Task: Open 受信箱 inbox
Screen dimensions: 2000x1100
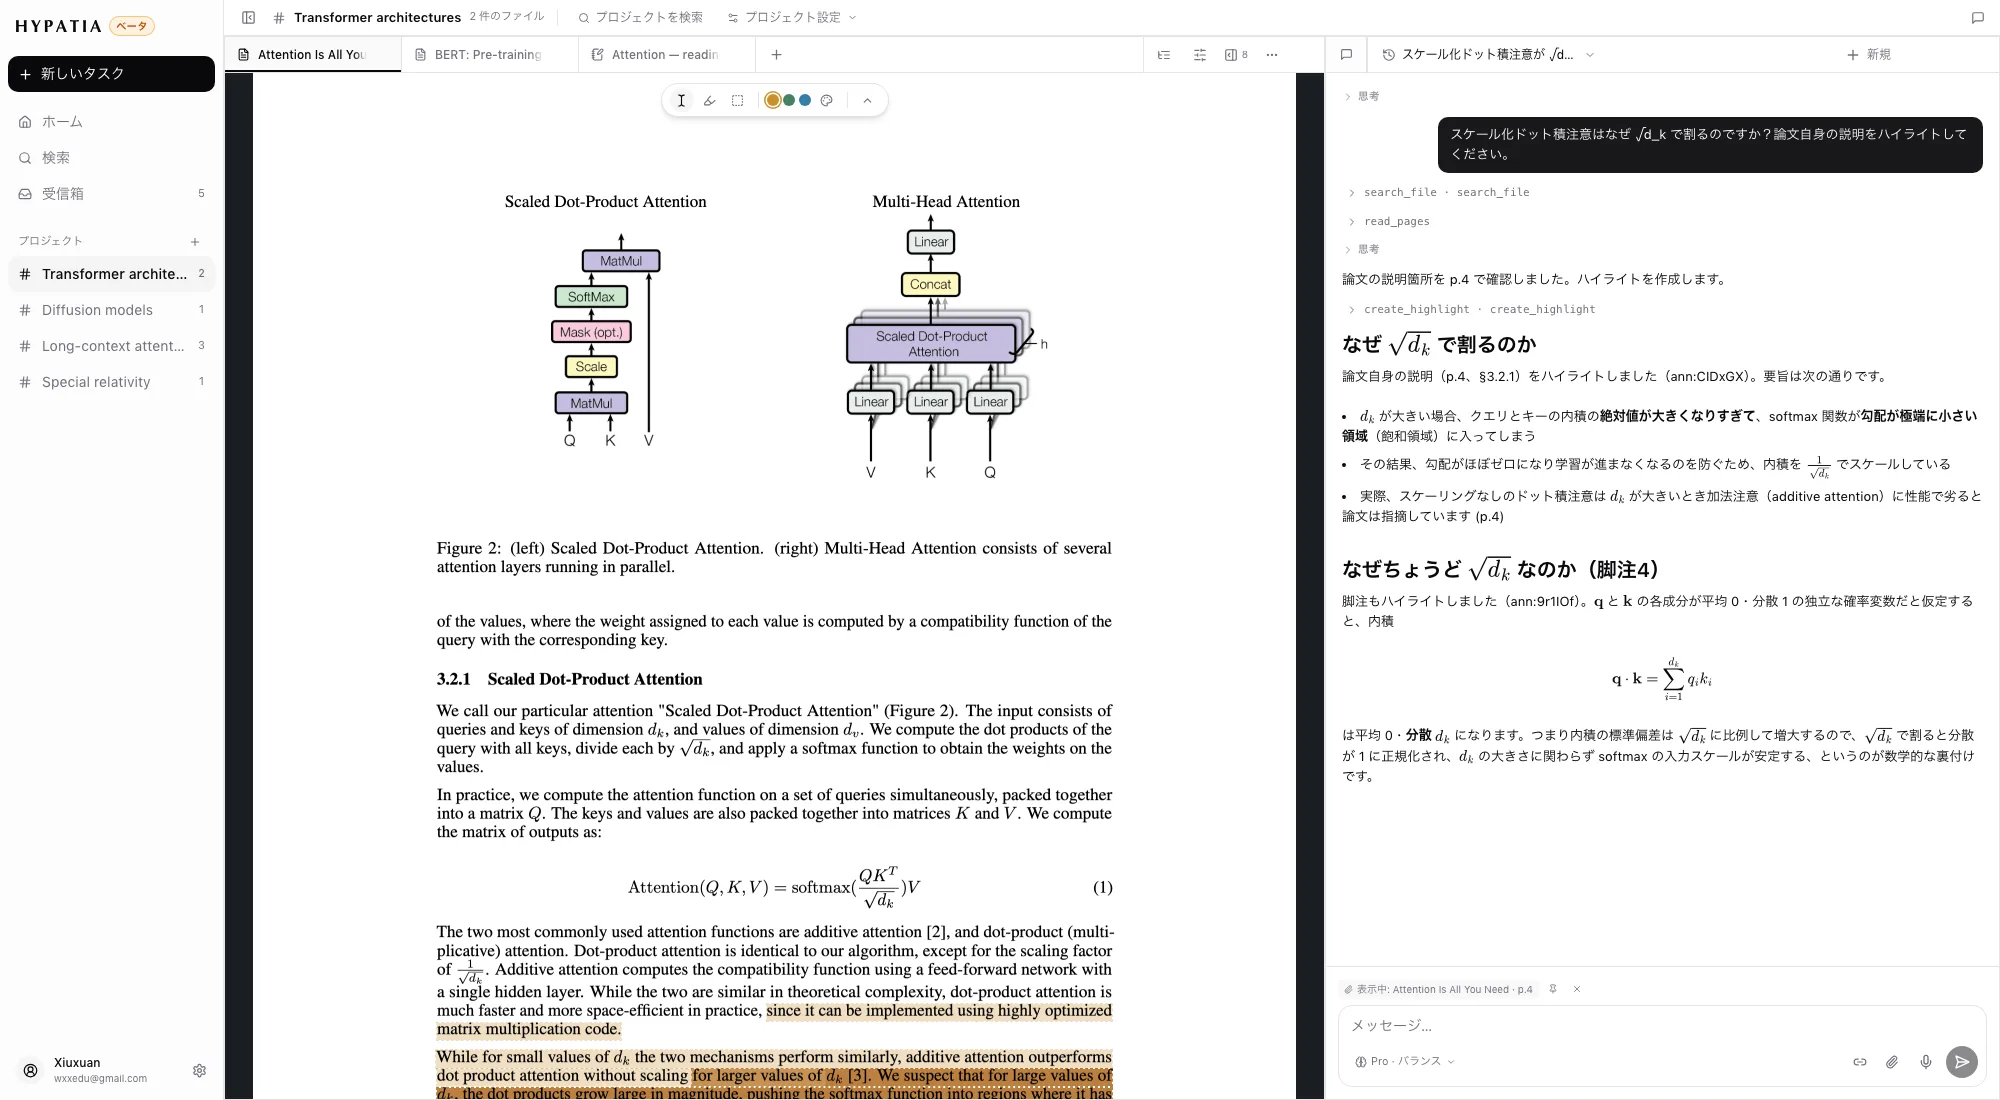Action: [111, 194]
